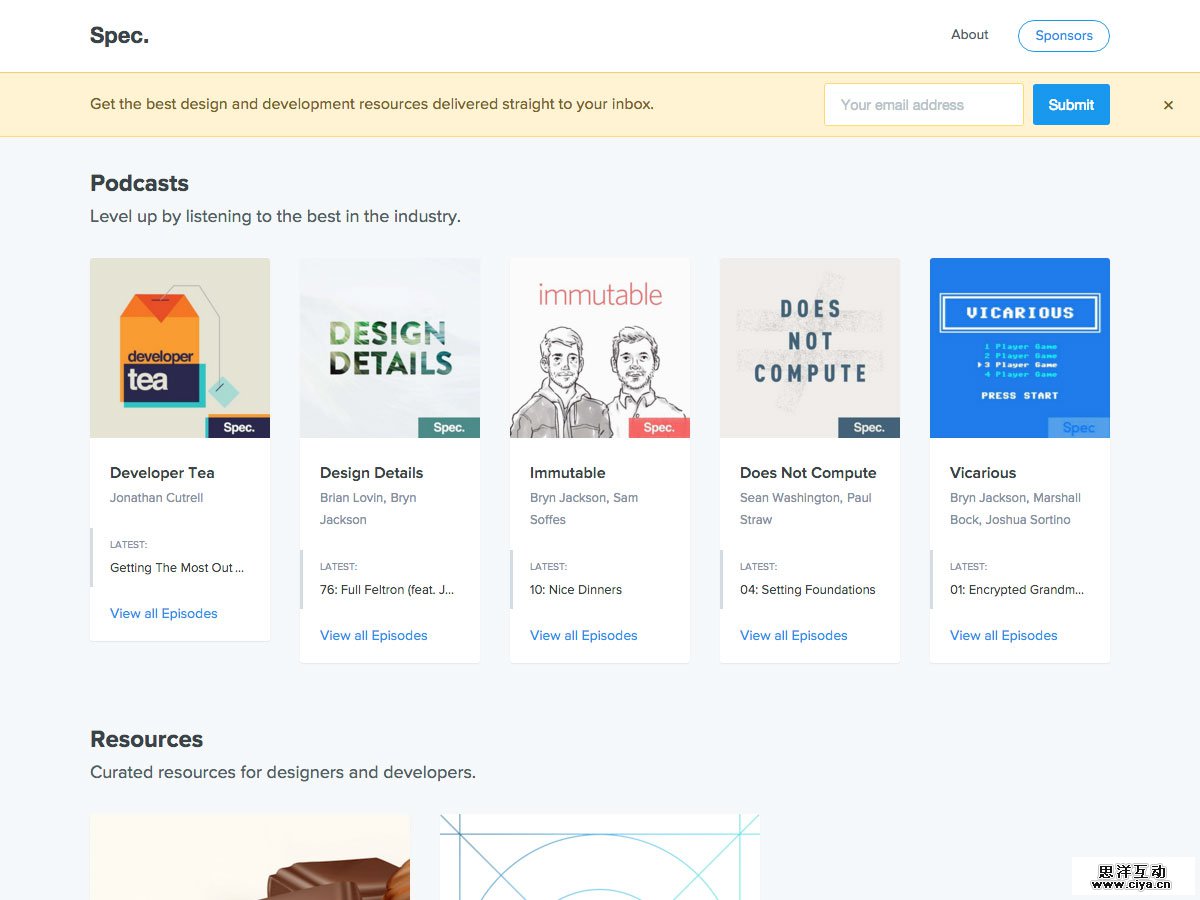1200x900 pixels.
Task: Open latest episode 'Getting The Most Out ...'
Action: (x=177, y=568)
